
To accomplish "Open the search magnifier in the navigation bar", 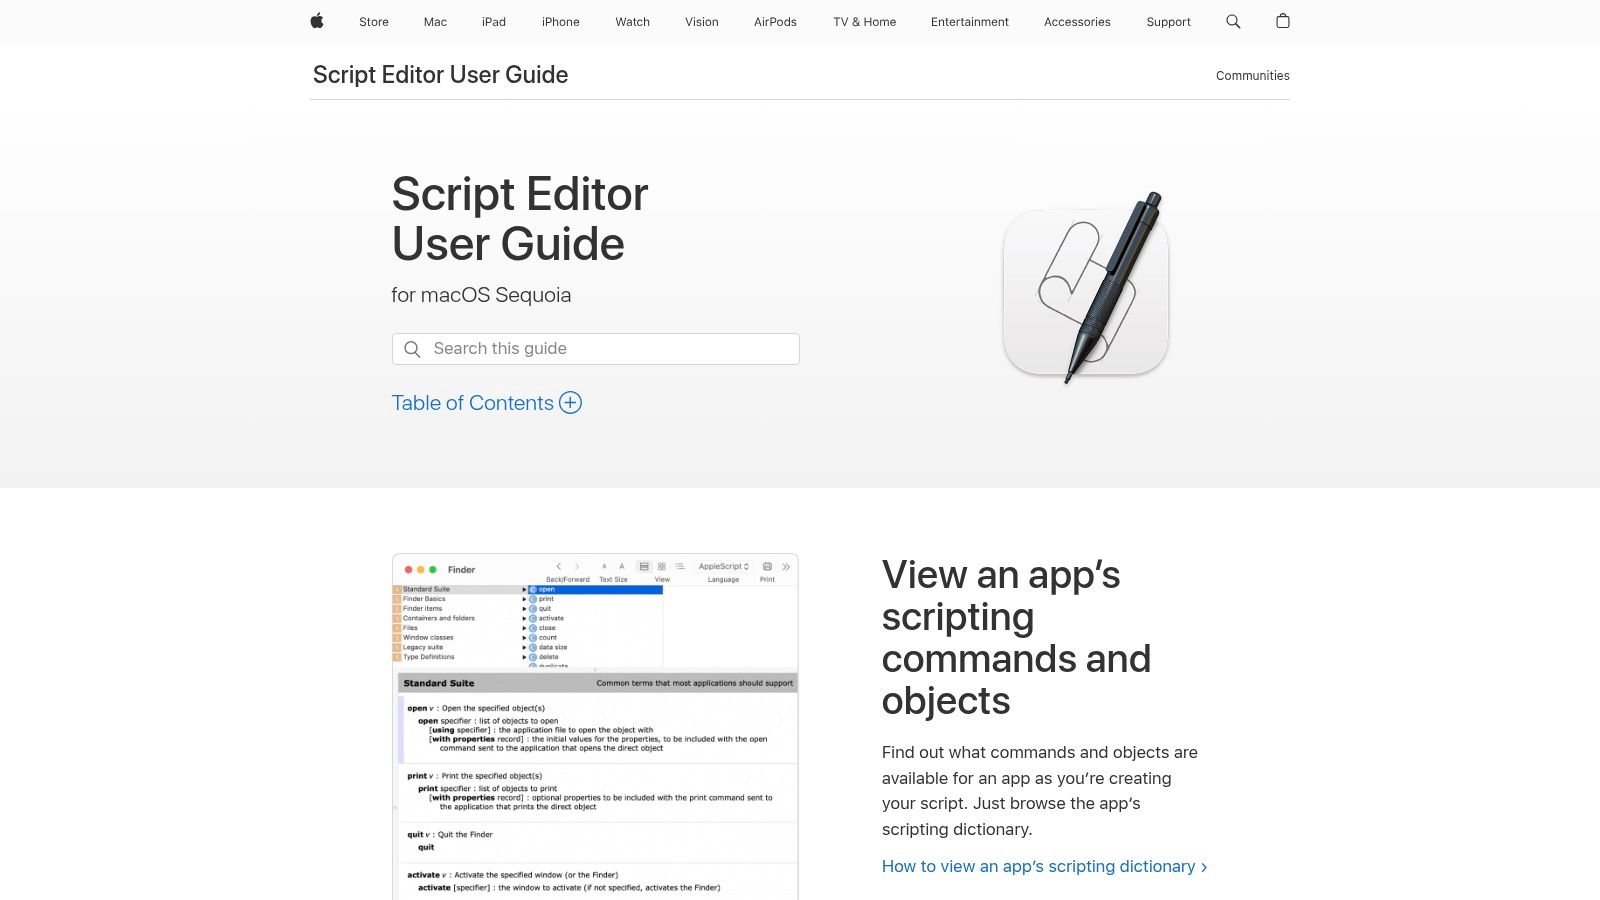I will coord(1233,22).
